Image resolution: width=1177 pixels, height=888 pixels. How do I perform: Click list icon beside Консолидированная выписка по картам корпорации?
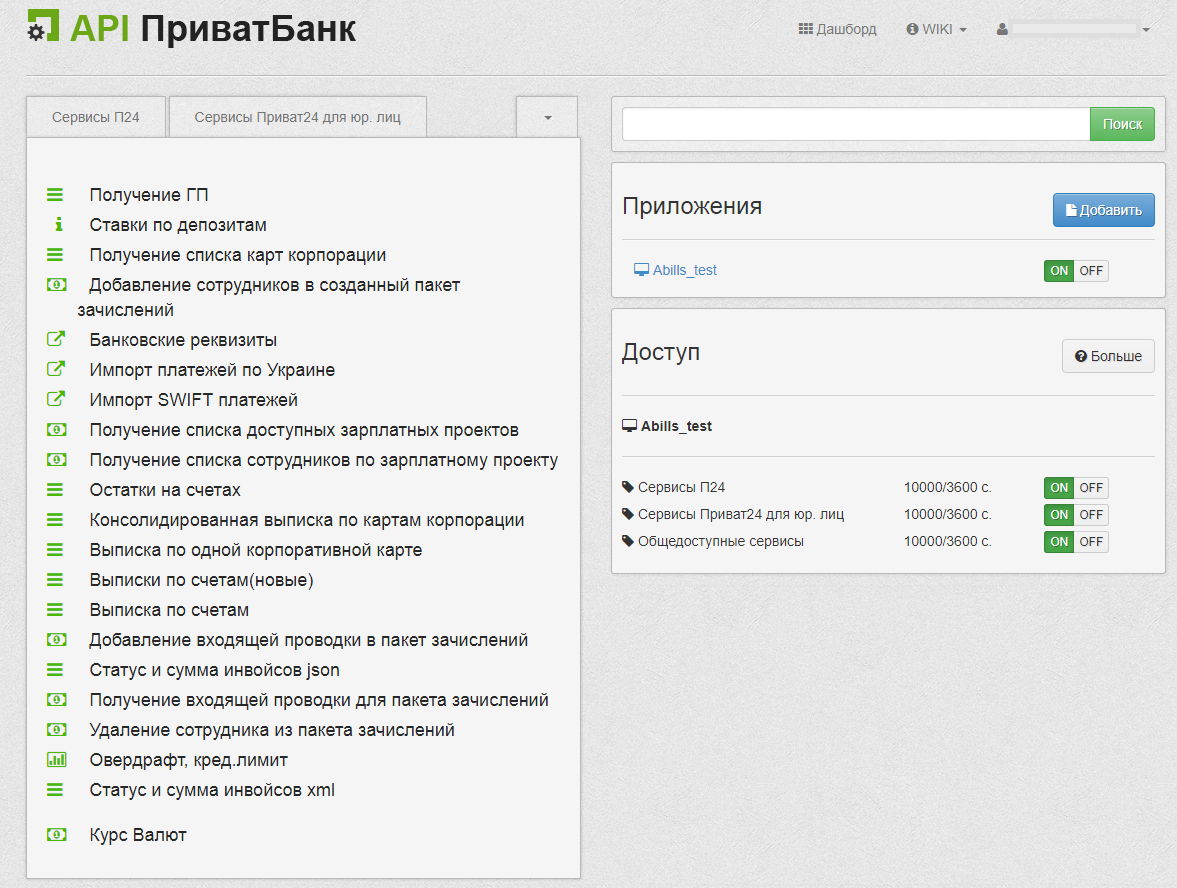click(x=55, y=519)
